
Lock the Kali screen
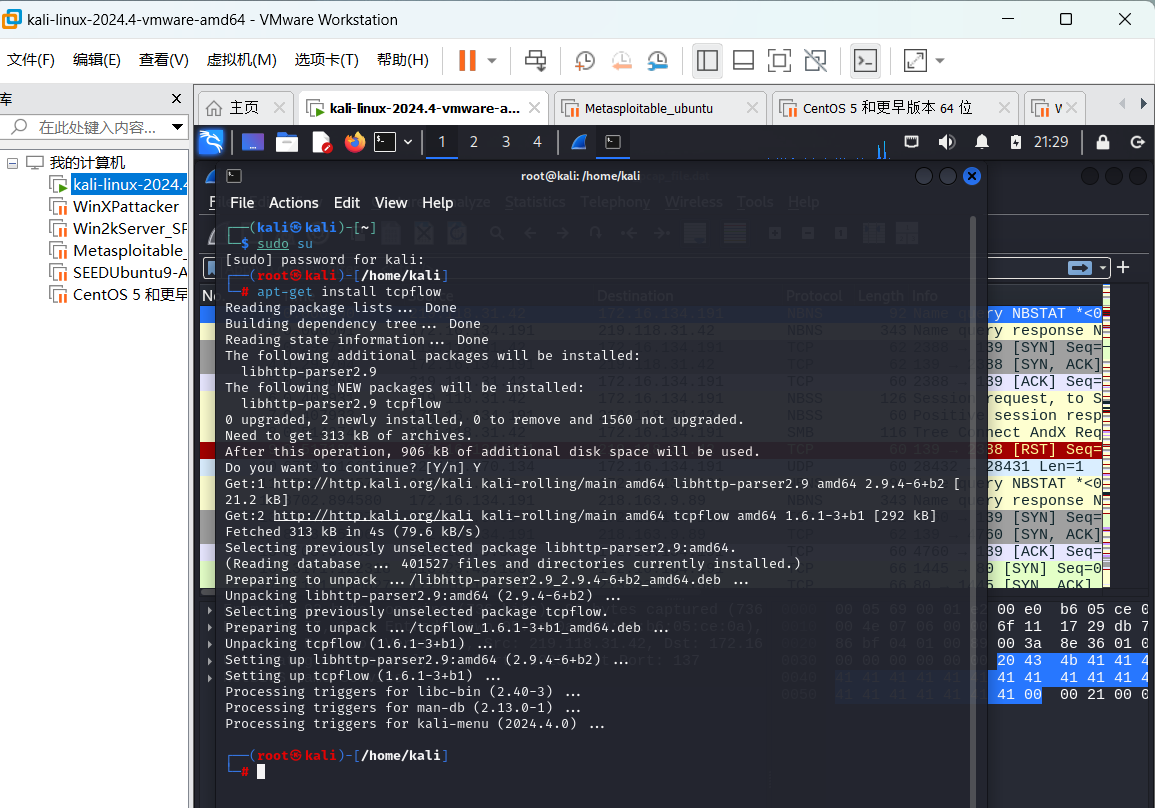tap(1103, 142)
